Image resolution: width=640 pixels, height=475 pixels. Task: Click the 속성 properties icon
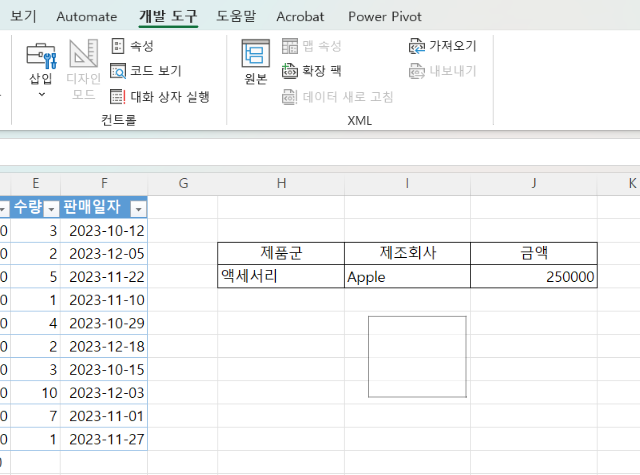118,46
